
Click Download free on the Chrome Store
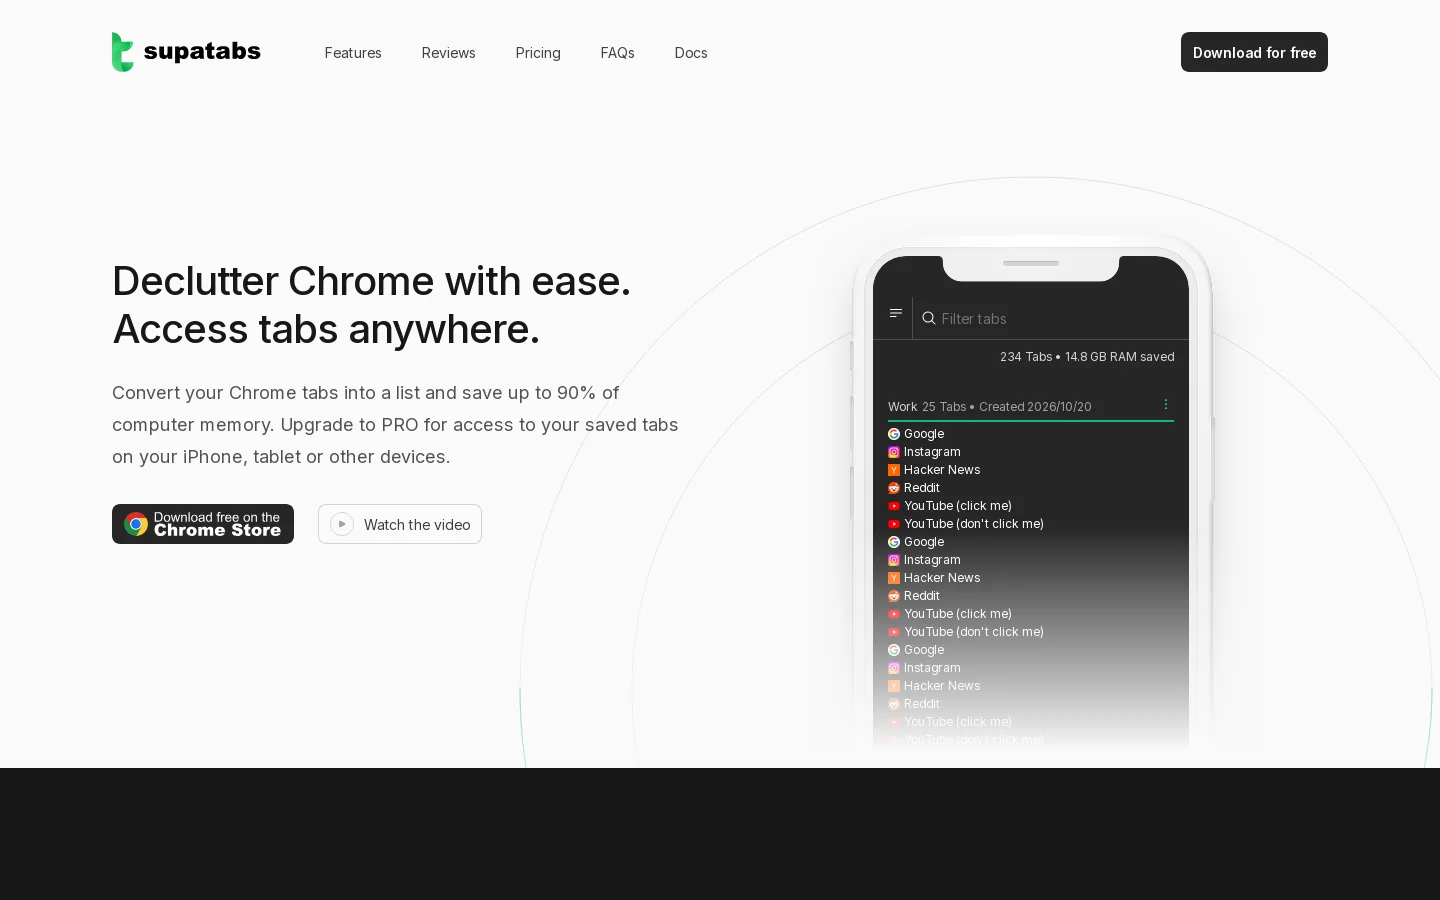coord(203,524)
